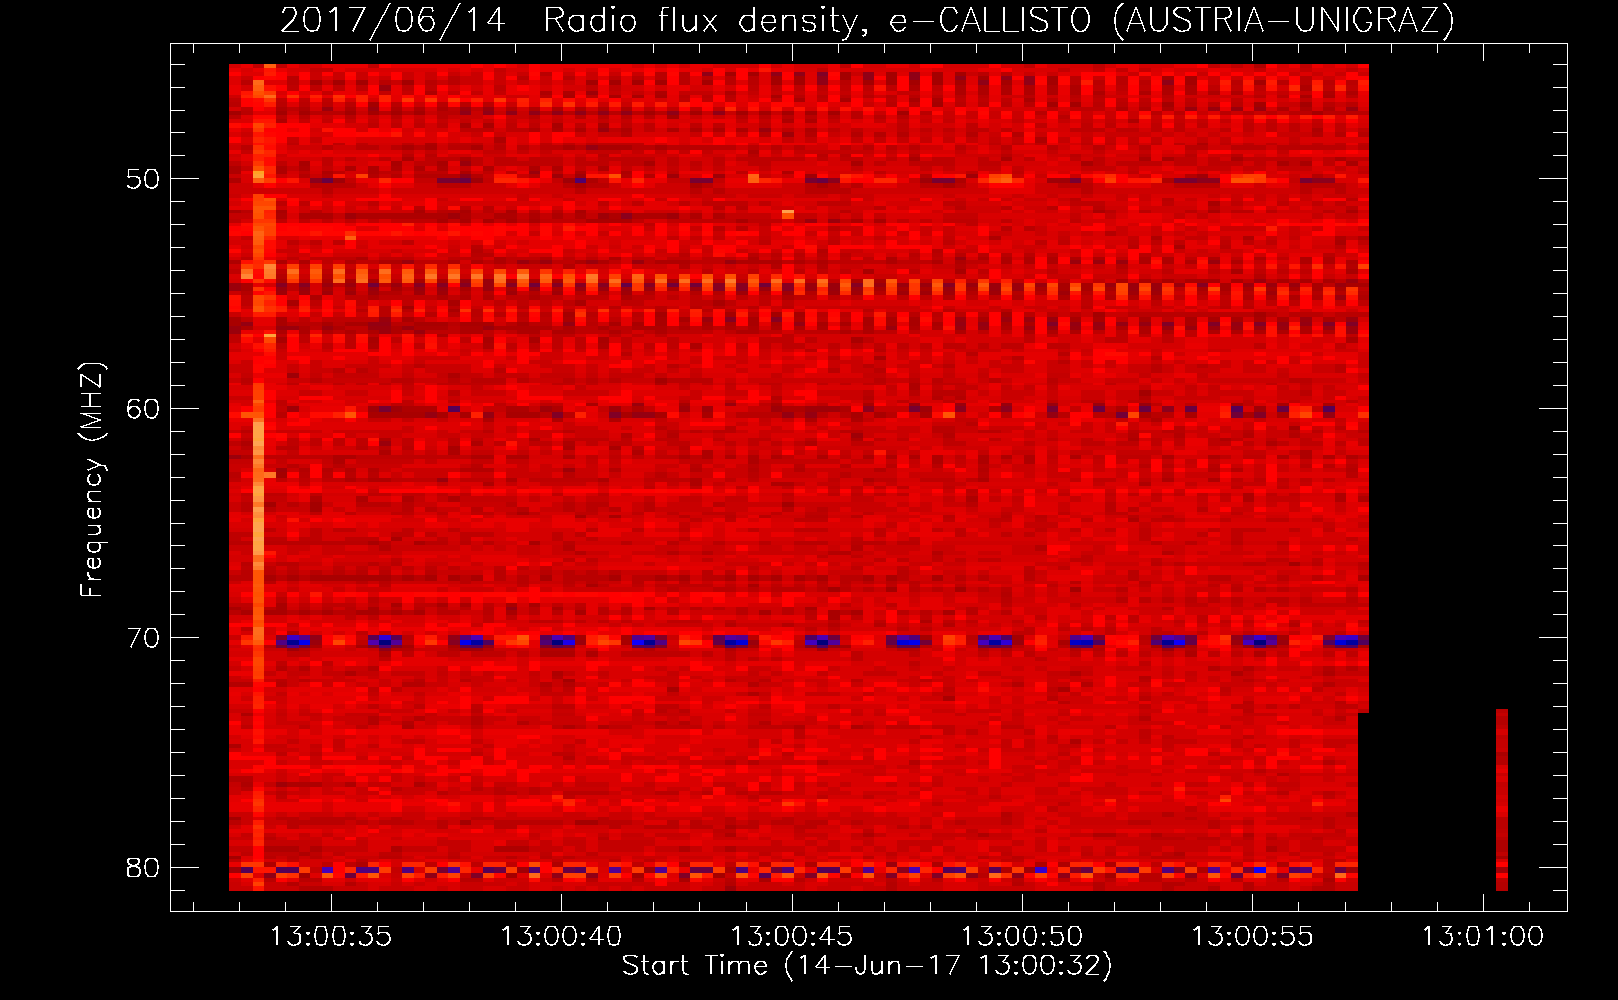Click the 13:00:35 time tick label
1618x1000 pixels.
pos(331,937)
